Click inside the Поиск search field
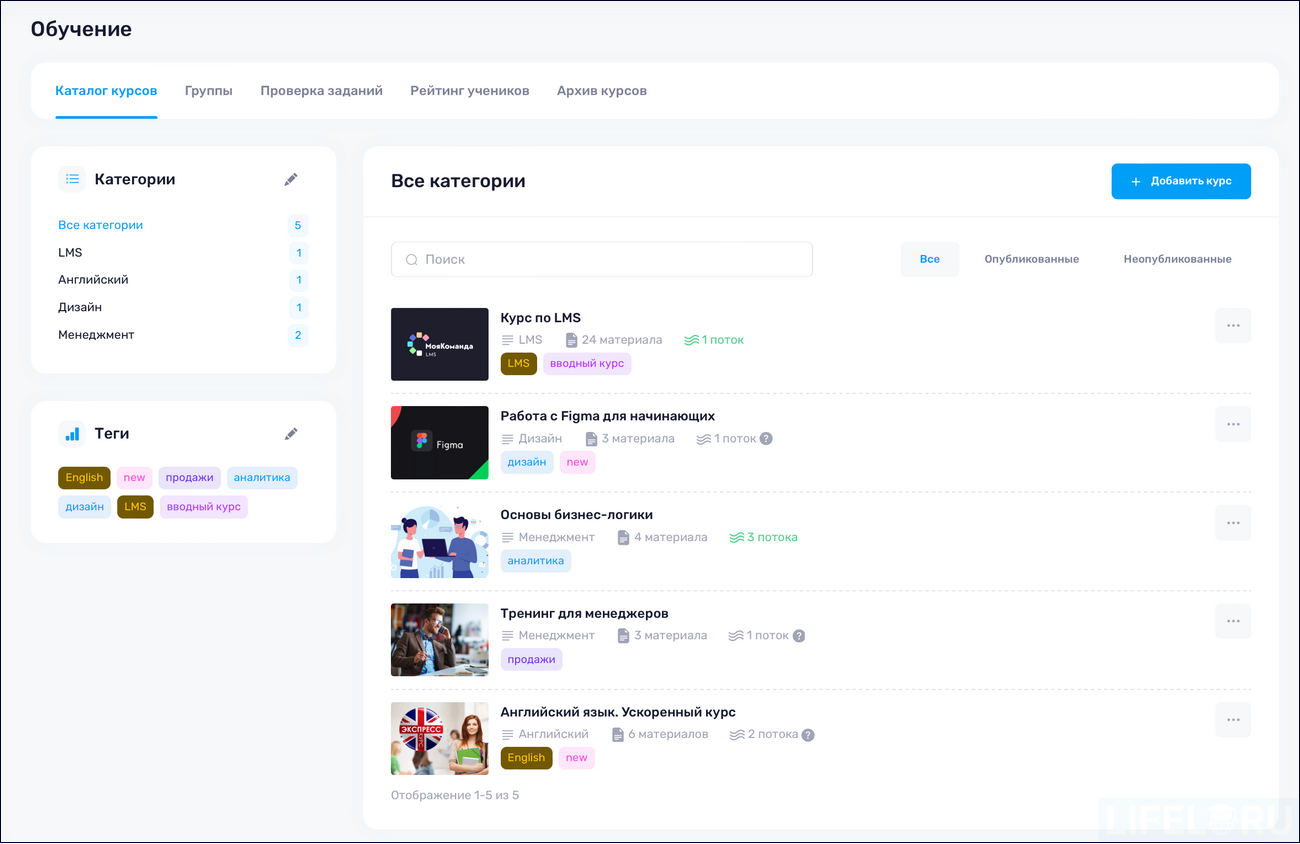 [600, 259]
